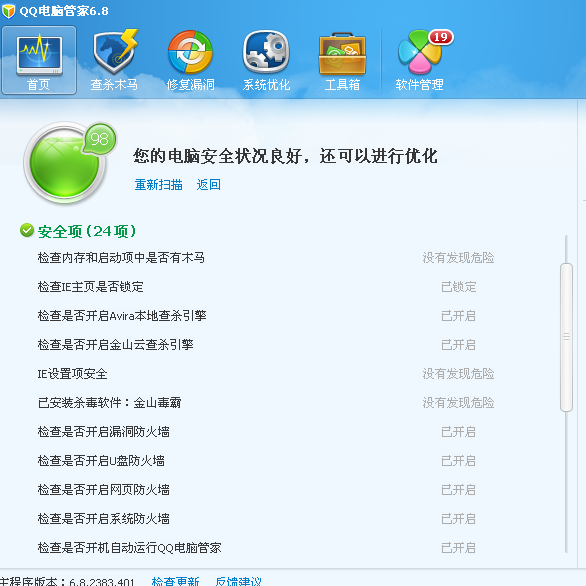This screenshot has width=586, height=586.
Task: Select row 检查是否开启网页防火墙
Action: (x=266, y=490)
